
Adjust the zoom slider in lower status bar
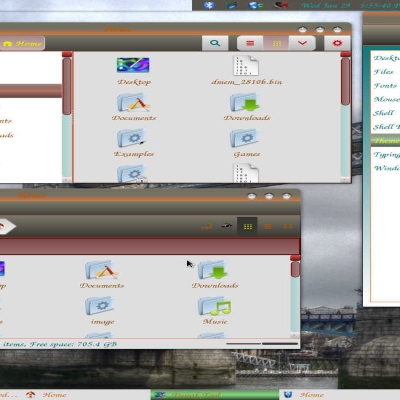262,343
